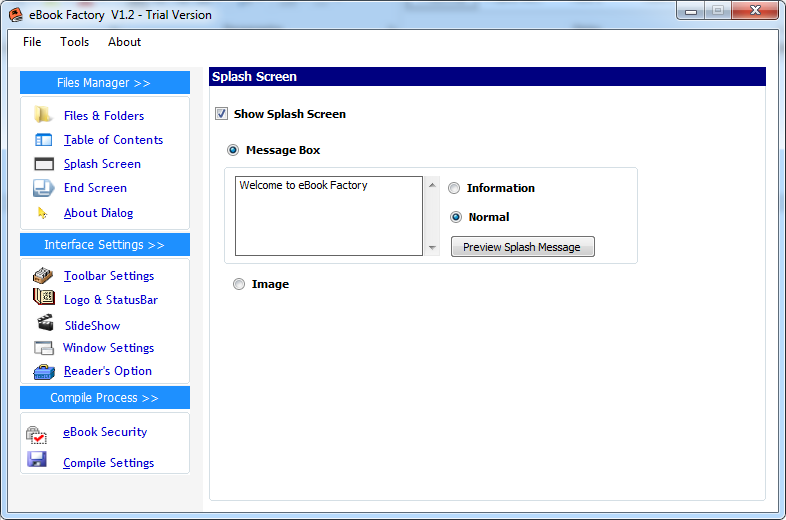The width and height of the screenshot is (786, 520).
Task: Click the message box scroll down arrow
Action: tap(432, 248)
